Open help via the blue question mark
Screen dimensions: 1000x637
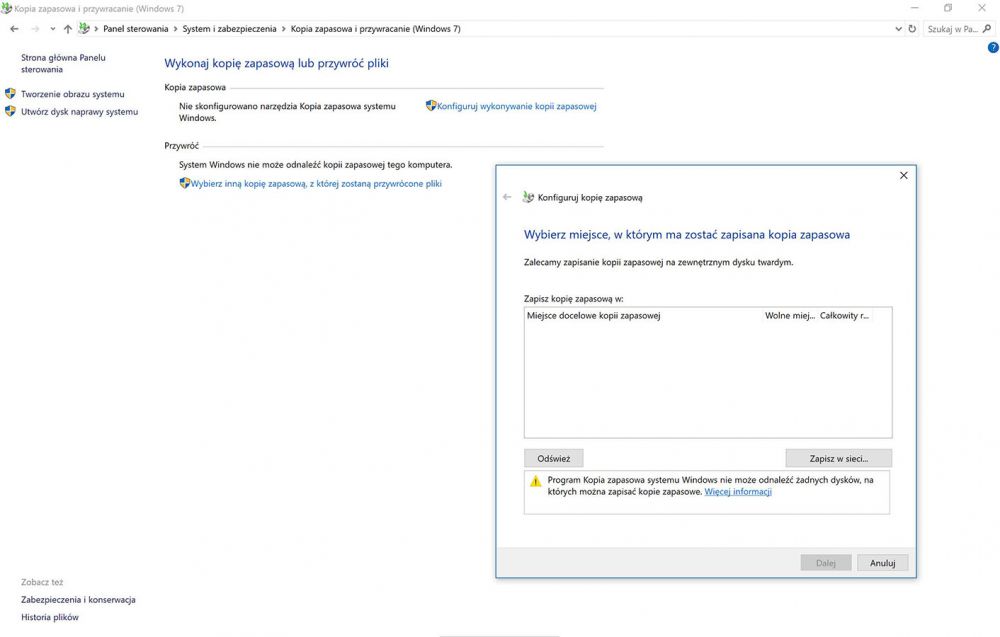(x=993, y=48)
